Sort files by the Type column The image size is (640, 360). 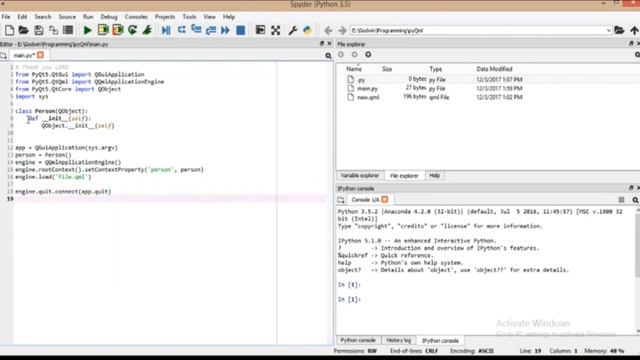coord(436,69)
